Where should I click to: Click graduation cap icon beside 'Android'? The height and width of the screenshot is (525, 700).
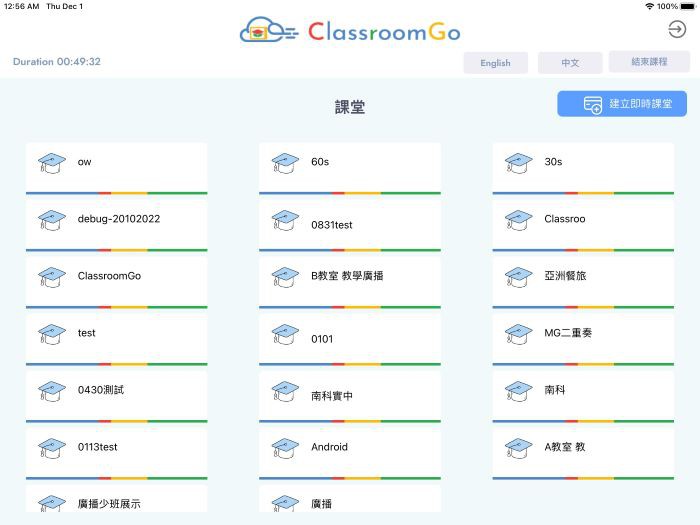click(x=285, y=448)
